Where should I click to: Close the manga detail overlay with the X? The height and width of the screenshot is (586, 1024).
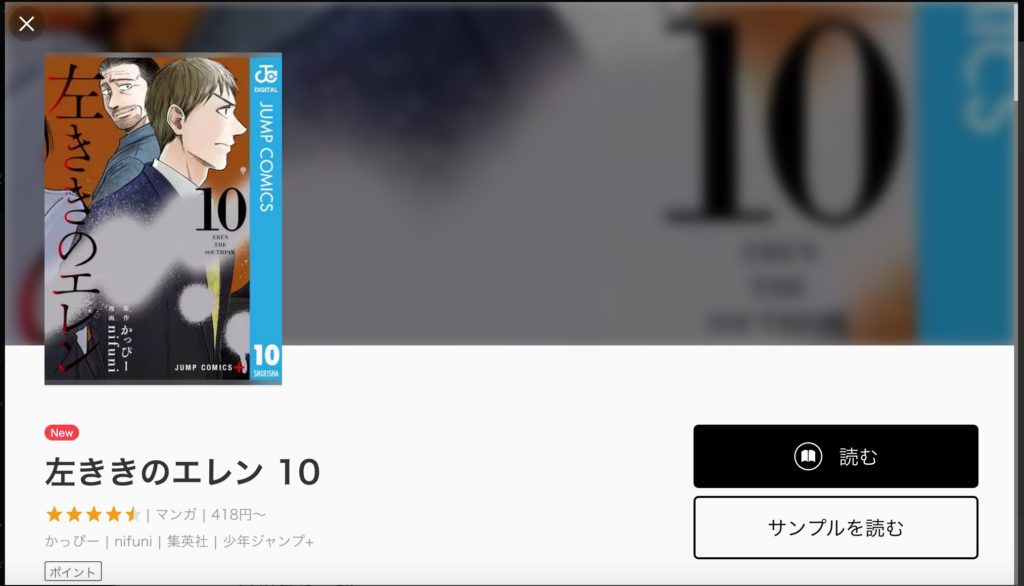click(26, 24)
